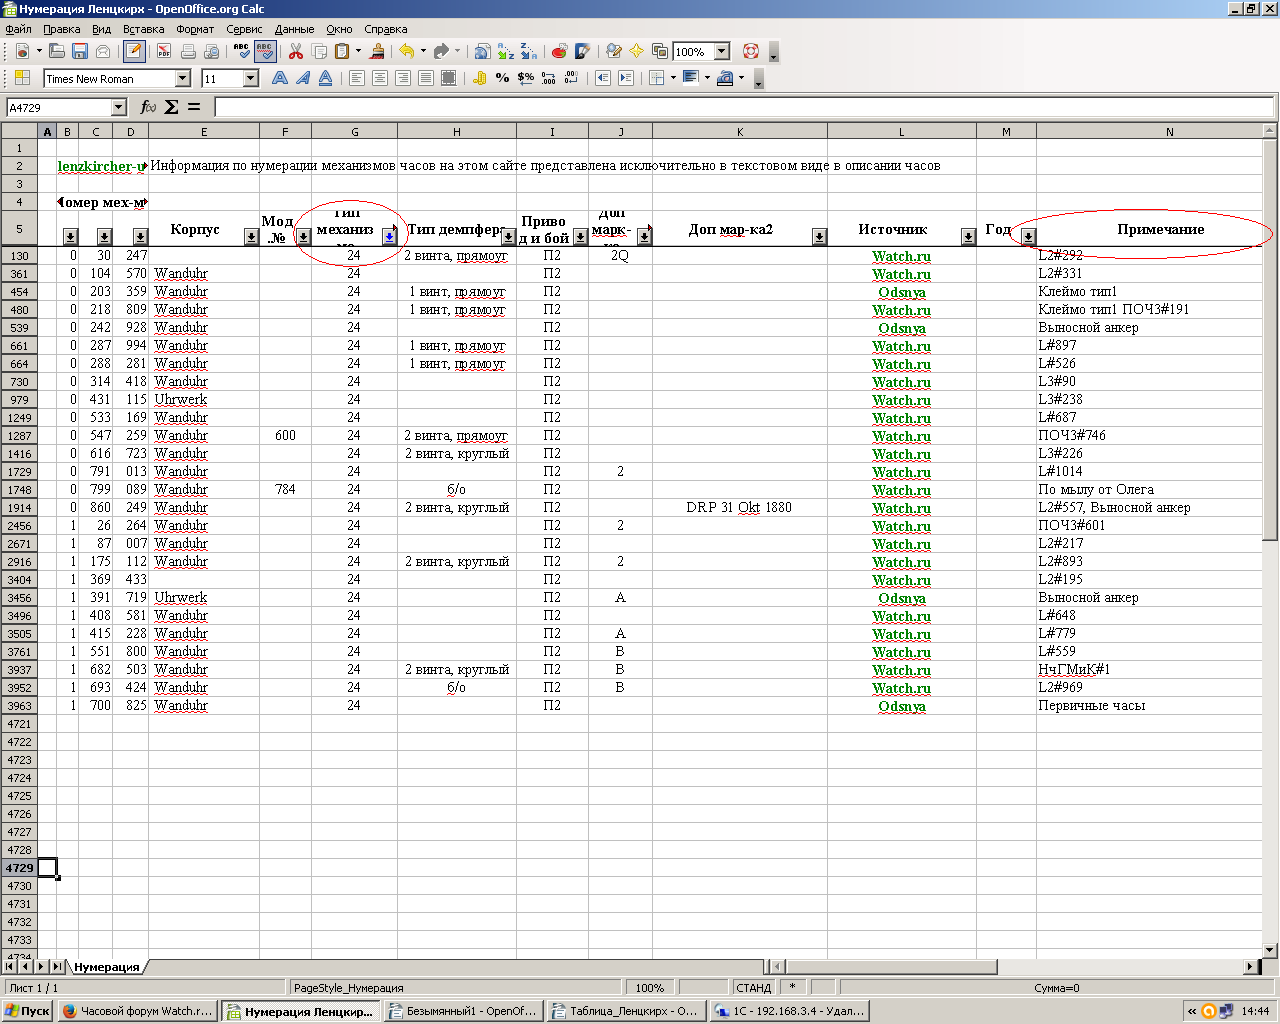Sort the data in ascending order
Image resolution: width=1280 pixels, height=1024 pixels.
tap(506, 51)
